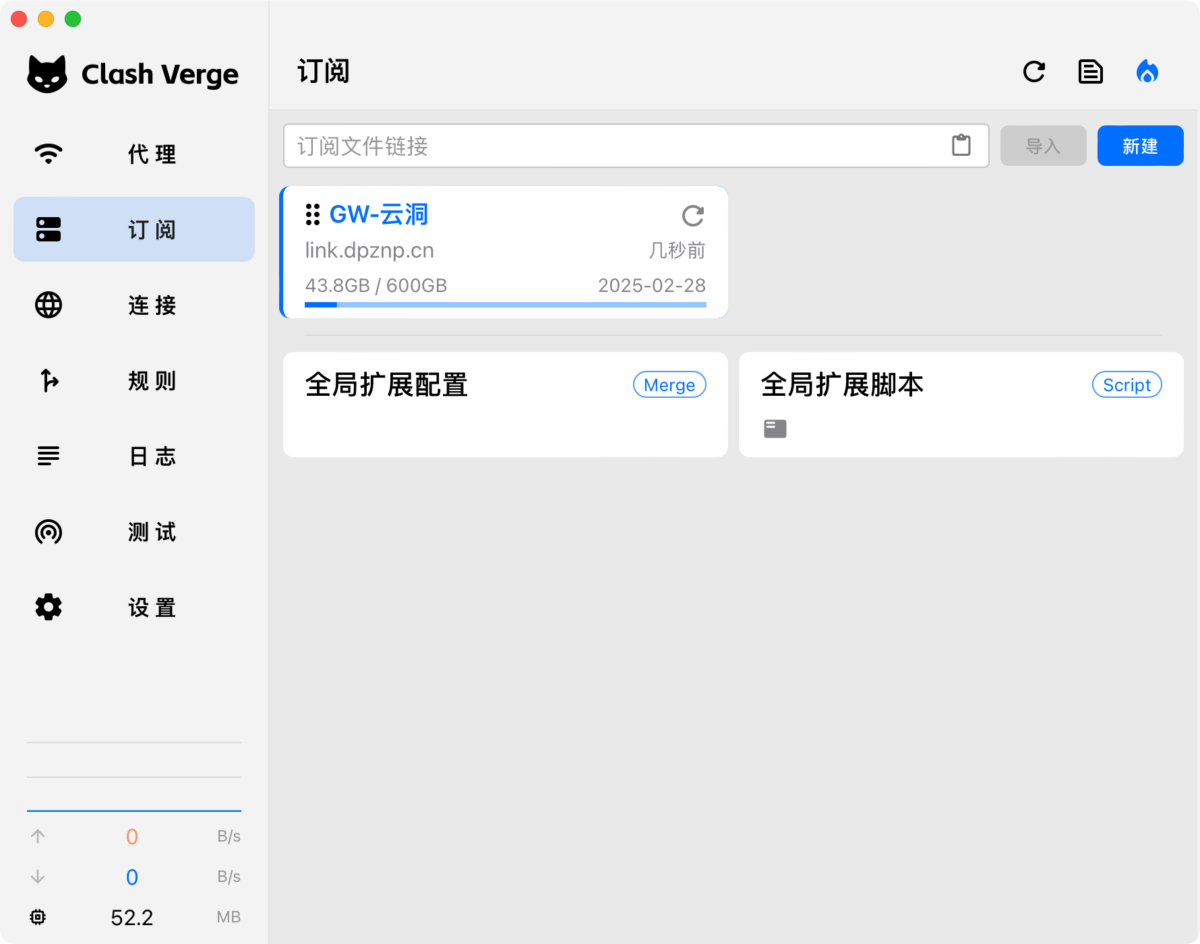Click the 52.2 MB memory value
This screenshot has width=1200, height=944.
pos(132,917)
